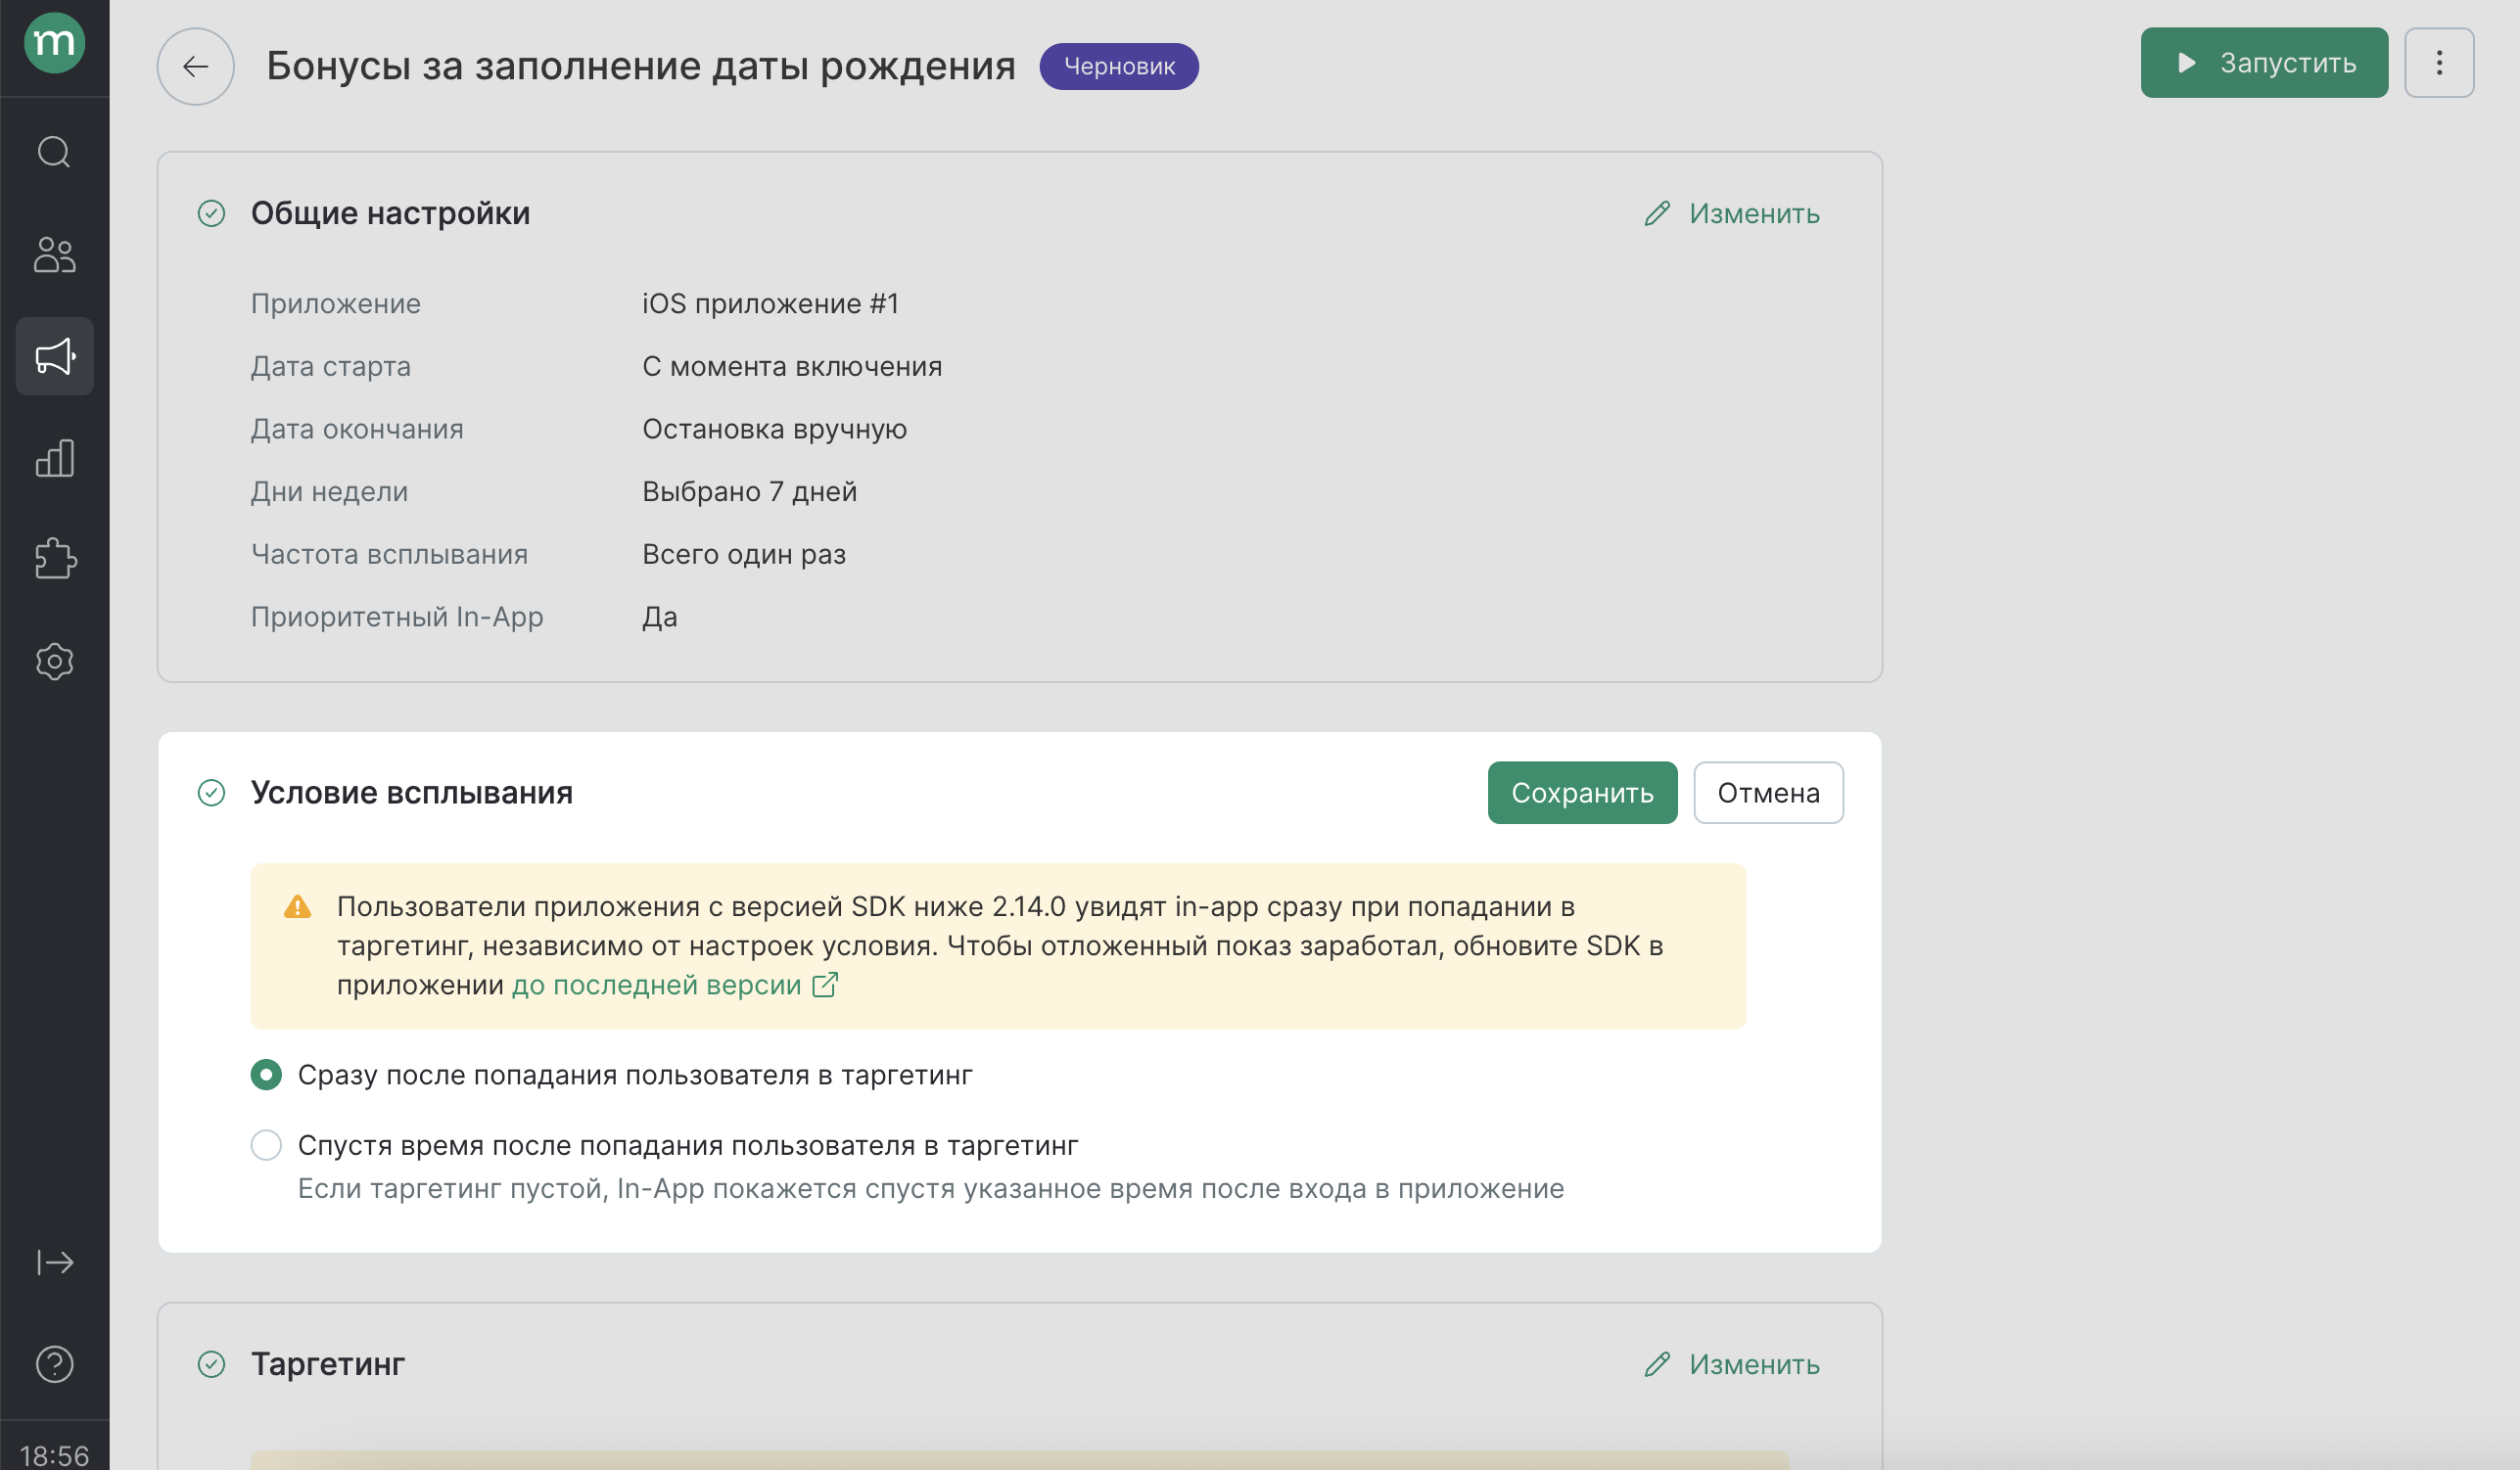Click the pencil icon in Общие настройки
Image resolution: width=2520 pixels, height=1470 pixels.
click(1657, 213)
